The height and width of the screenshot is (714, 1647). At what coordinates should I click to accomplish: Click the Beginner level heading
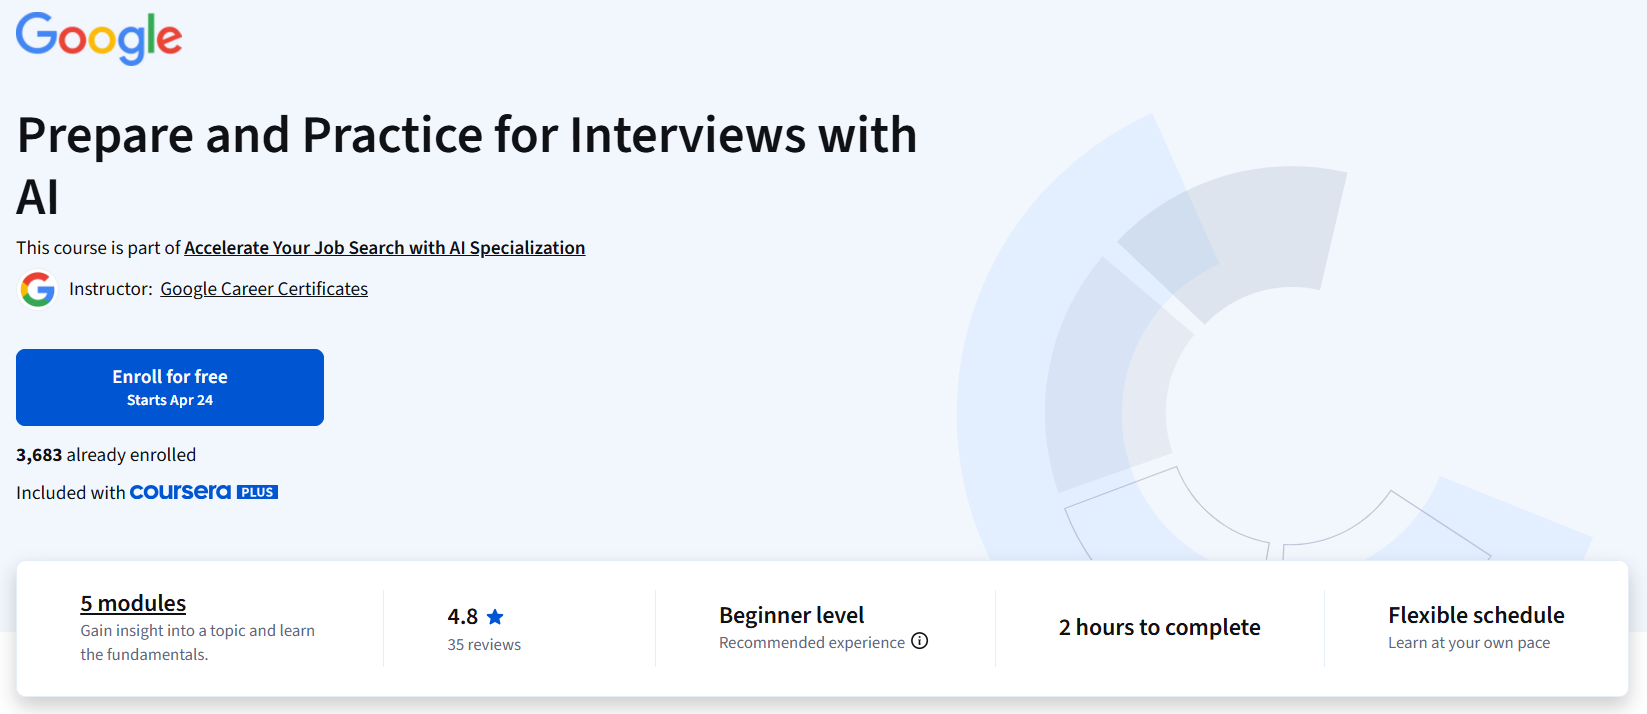pyautogui.click(x=792, y=615)
